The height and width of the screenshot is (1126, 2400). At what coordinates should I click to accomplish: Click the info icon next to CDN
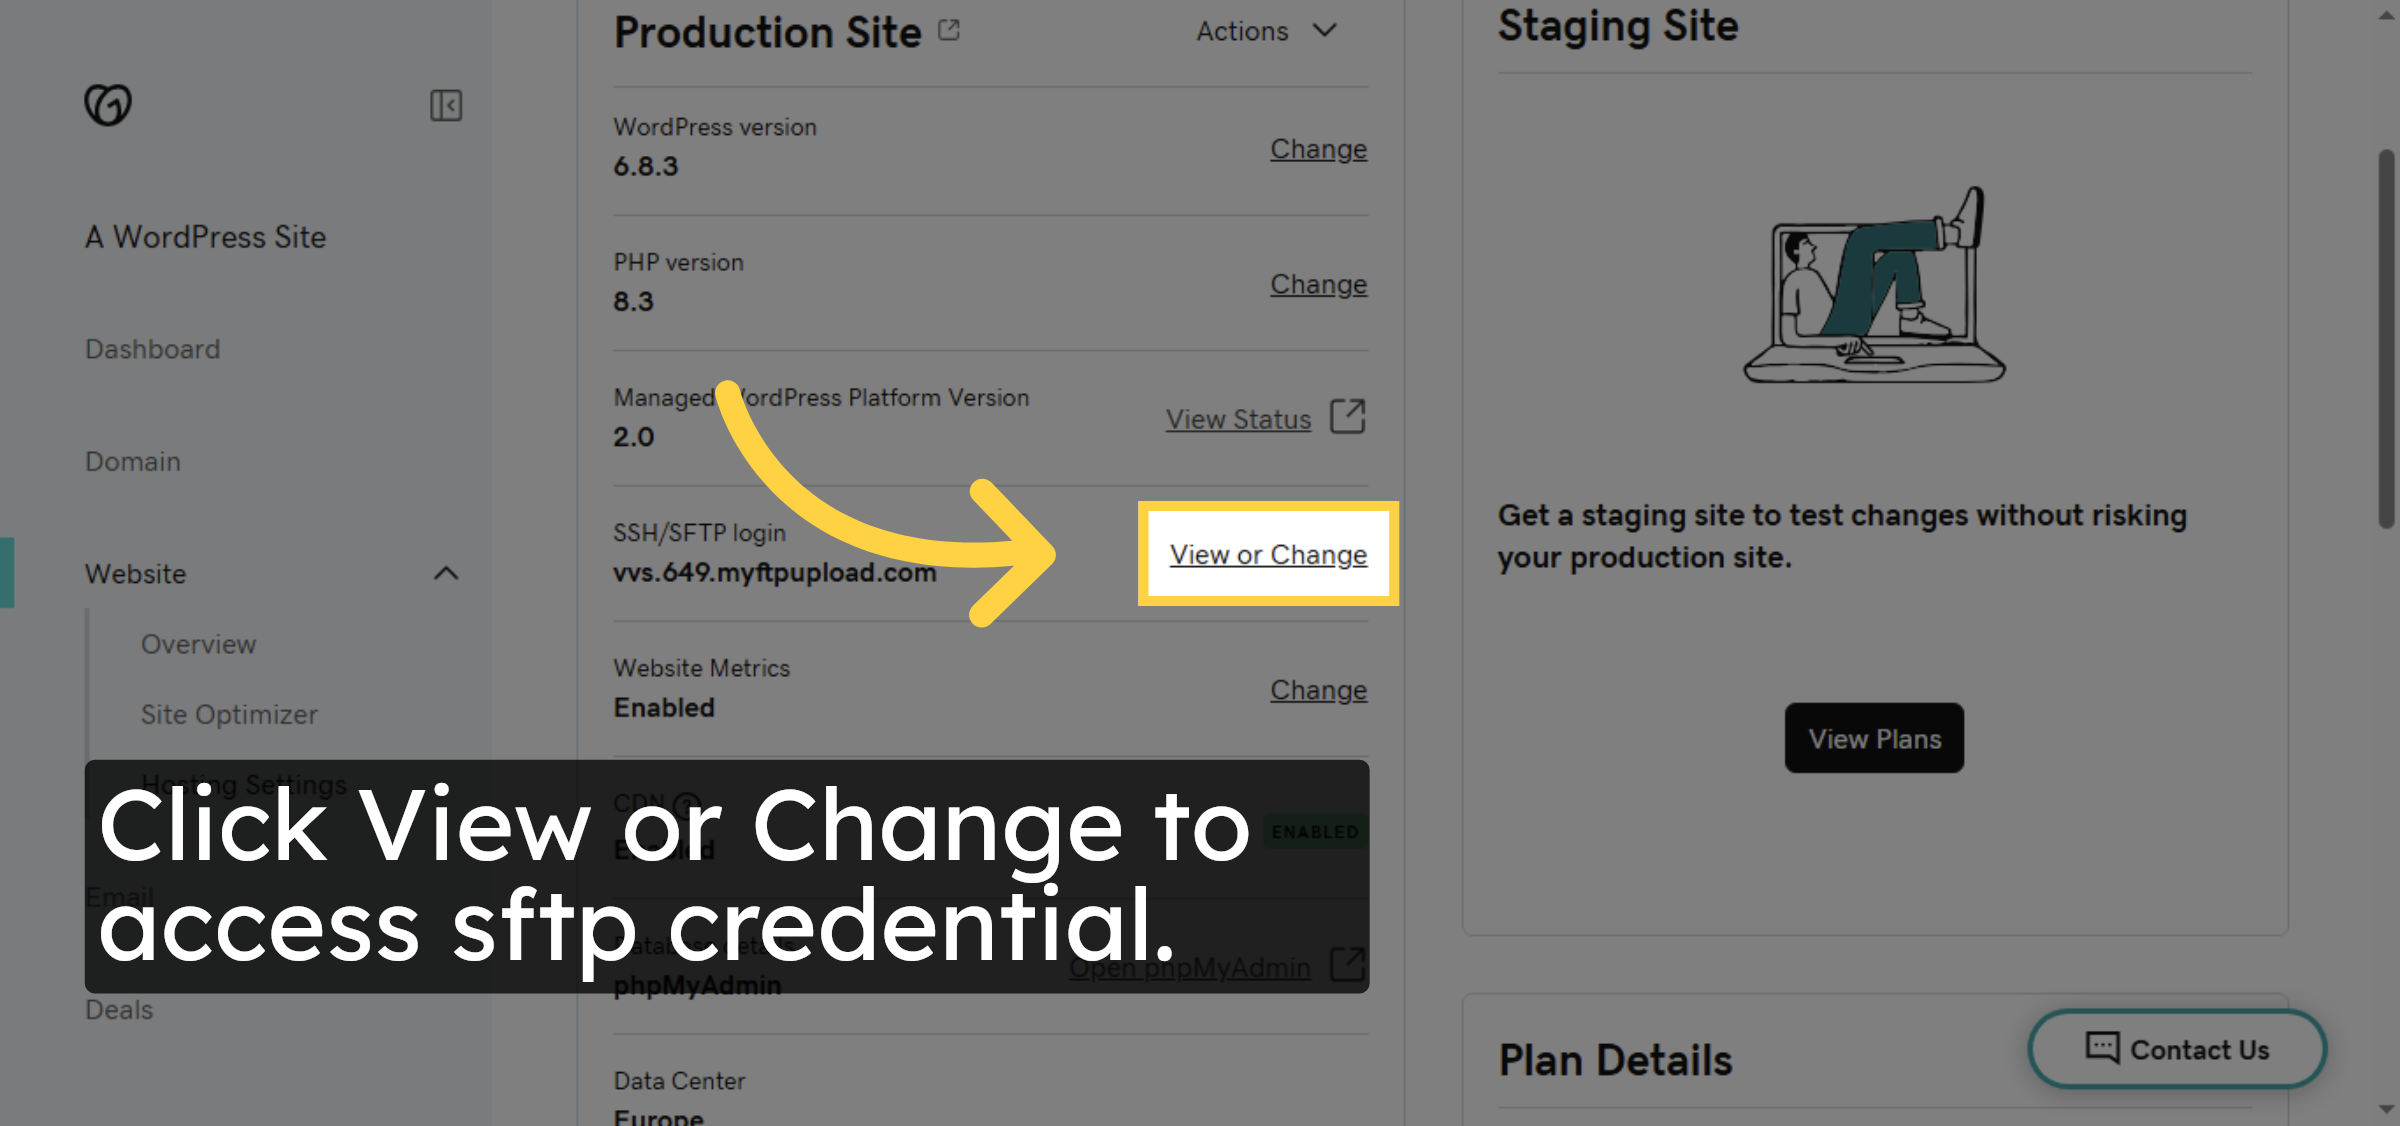(x=686, y=800)
